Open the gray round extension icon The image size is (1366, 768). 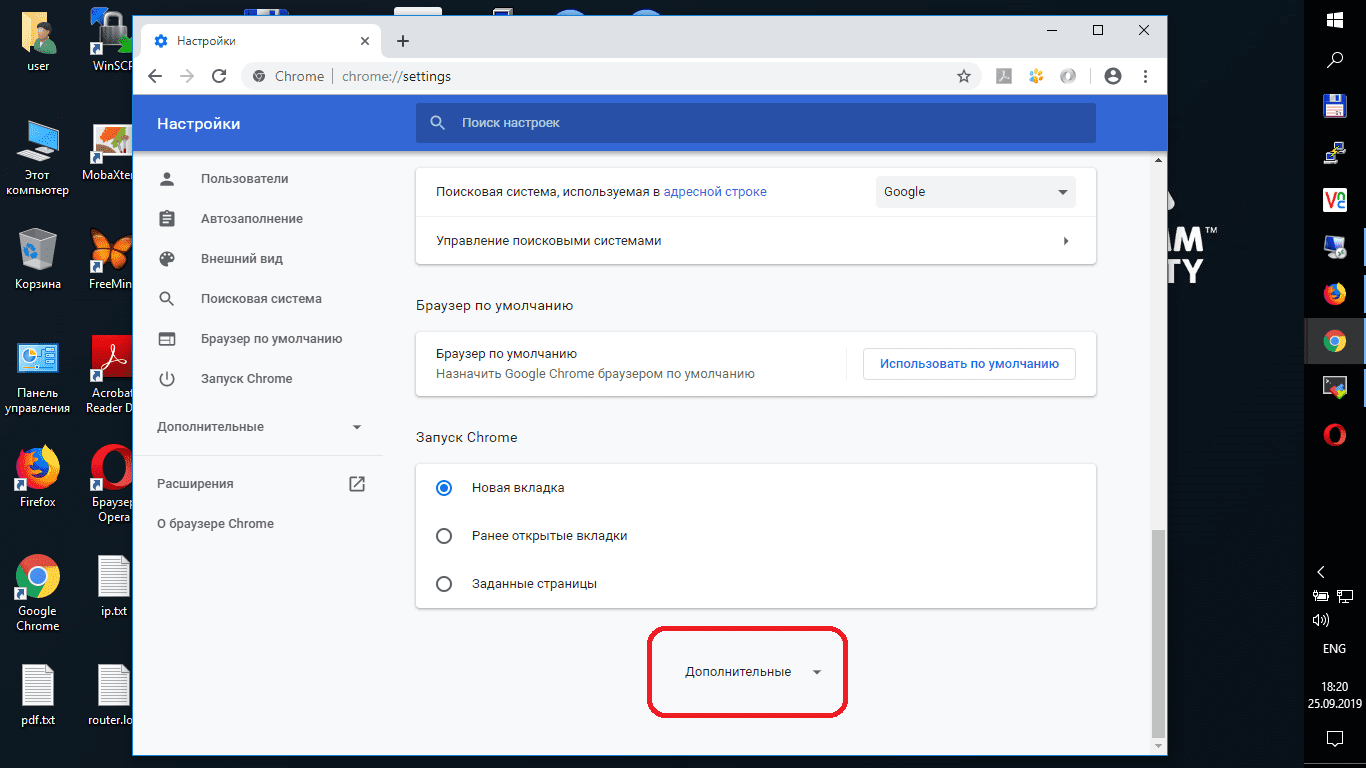(x=1068, y=76)
